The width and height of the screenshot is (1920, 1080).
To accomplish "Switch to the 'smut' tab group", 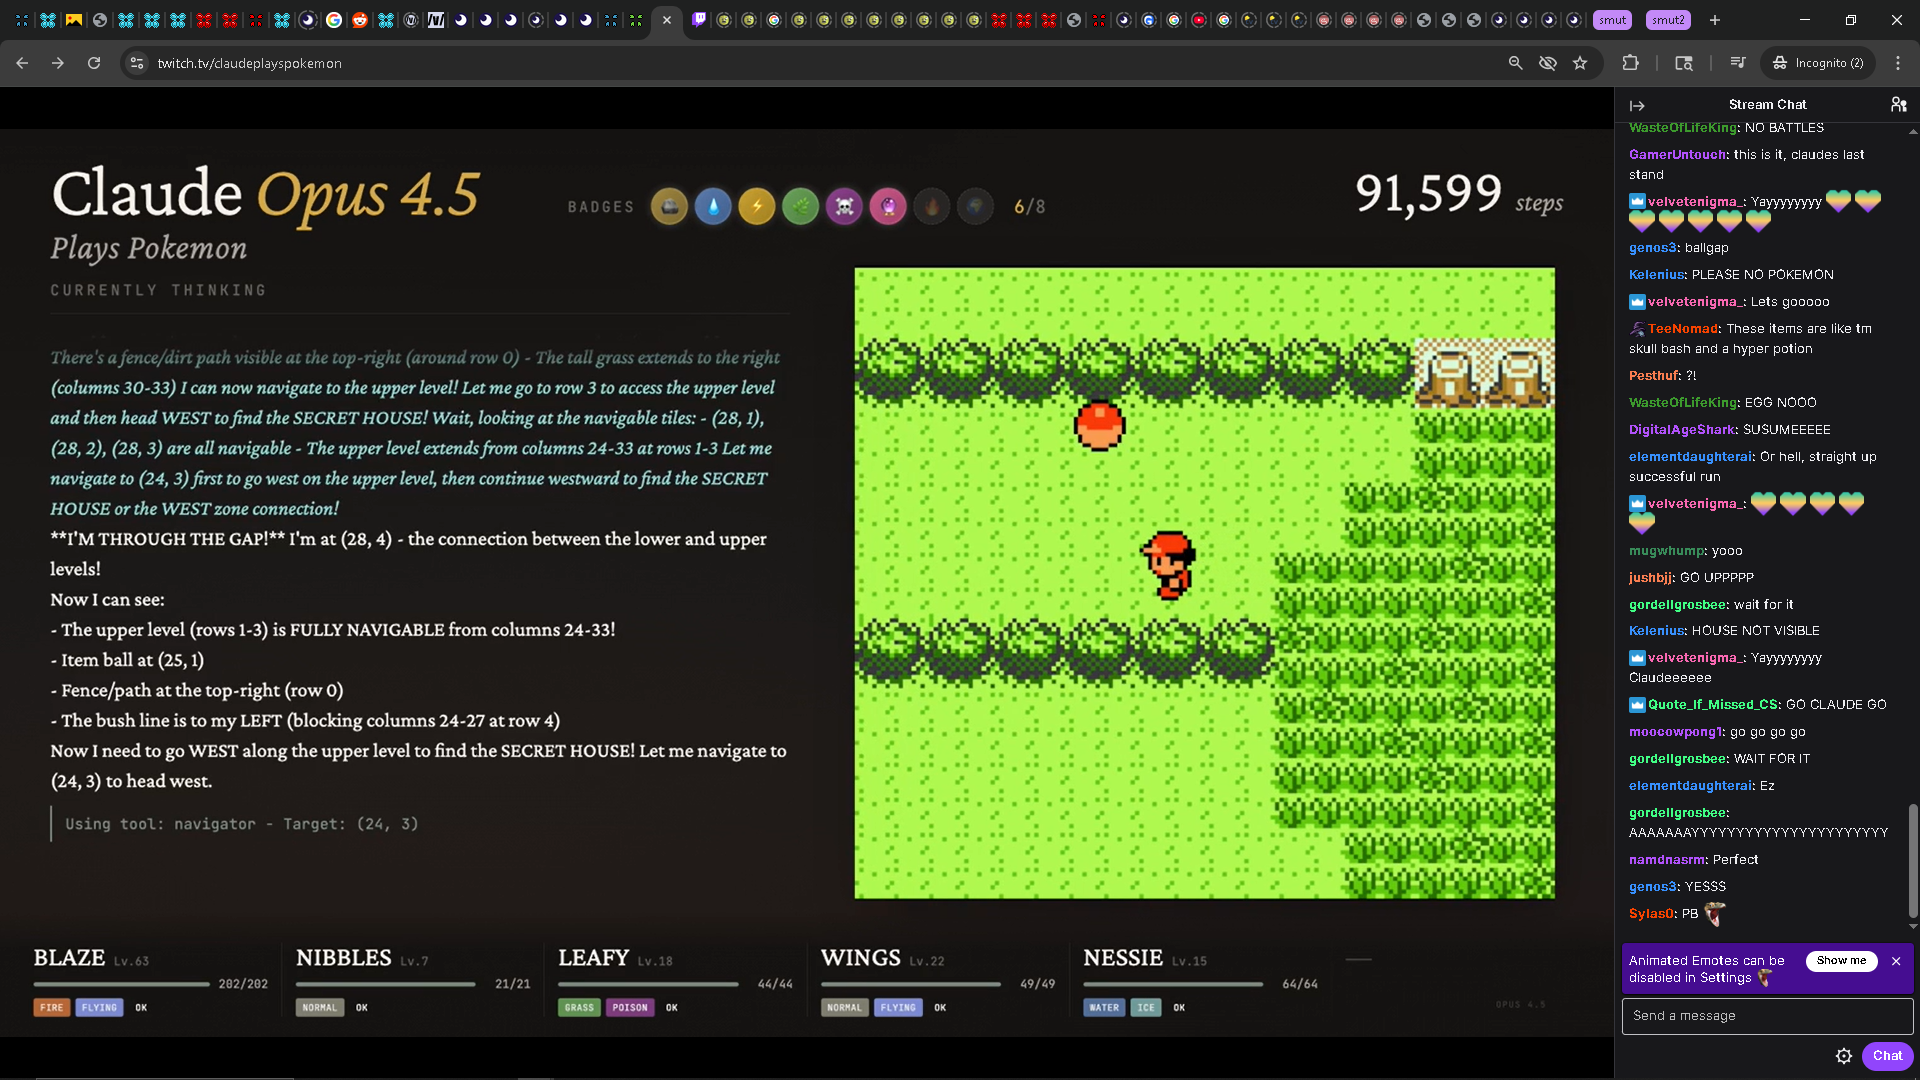I will [1612, 20].
